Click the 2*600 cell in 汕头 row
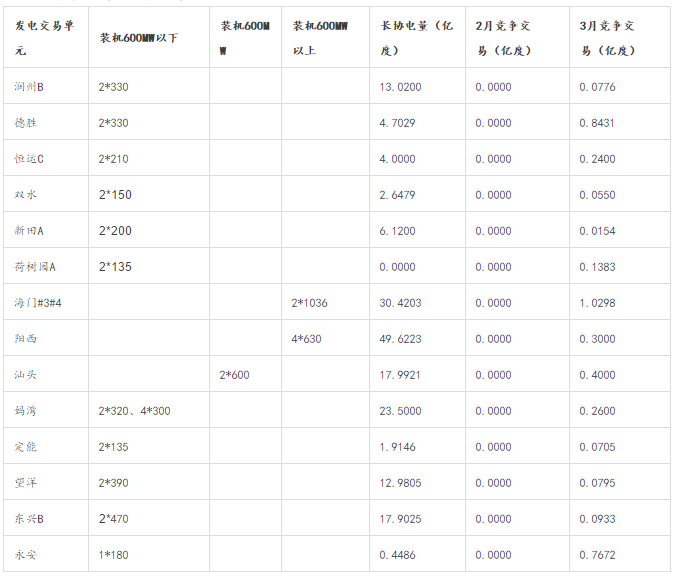The image size is (682, 578). click(234, 375)
